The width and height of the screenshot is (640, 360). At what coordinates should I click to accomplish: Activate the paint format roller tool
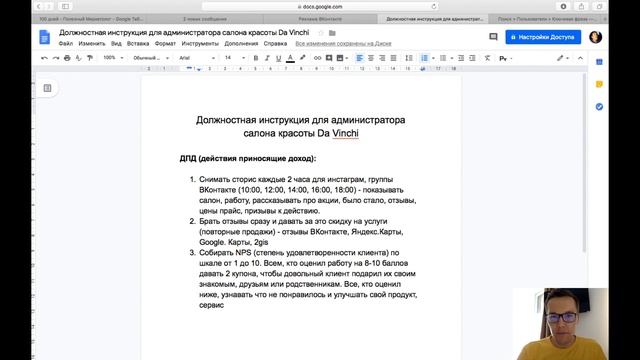pos(90,58)
